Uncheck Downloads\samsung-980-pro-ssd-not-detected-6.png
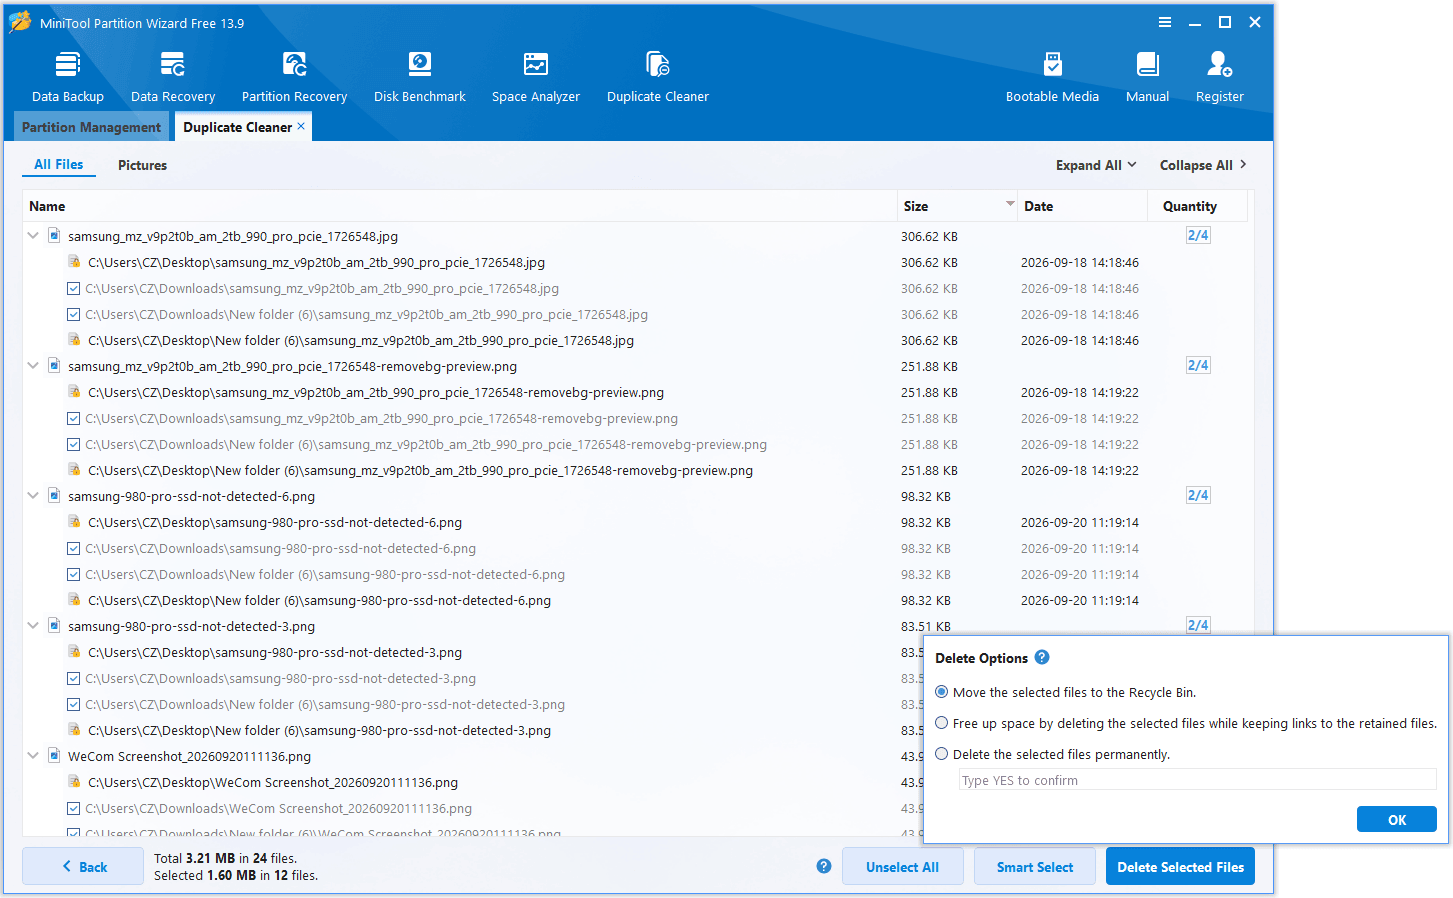Screen dimensions: 1453x898 click(73, 548)
